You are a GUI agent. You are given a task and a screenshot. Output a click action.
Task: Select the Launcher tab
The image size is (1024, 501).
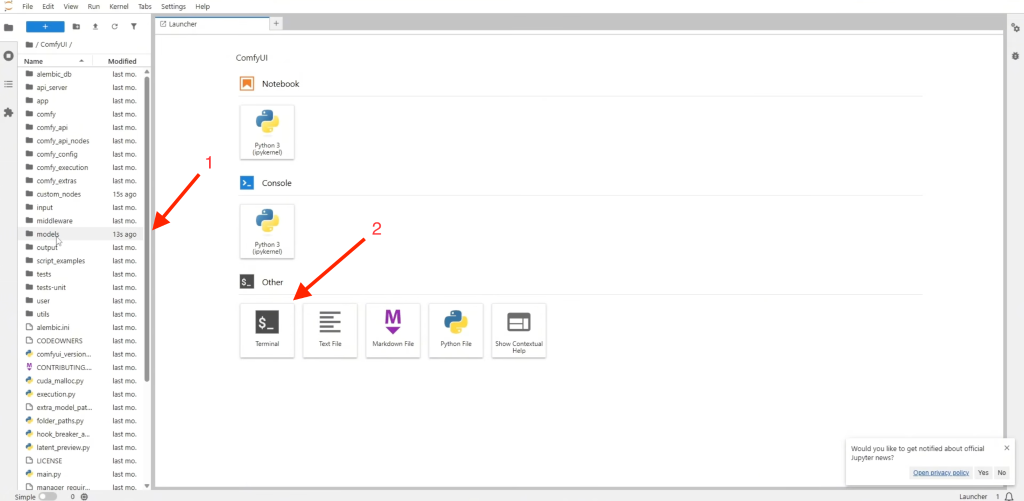212,24
